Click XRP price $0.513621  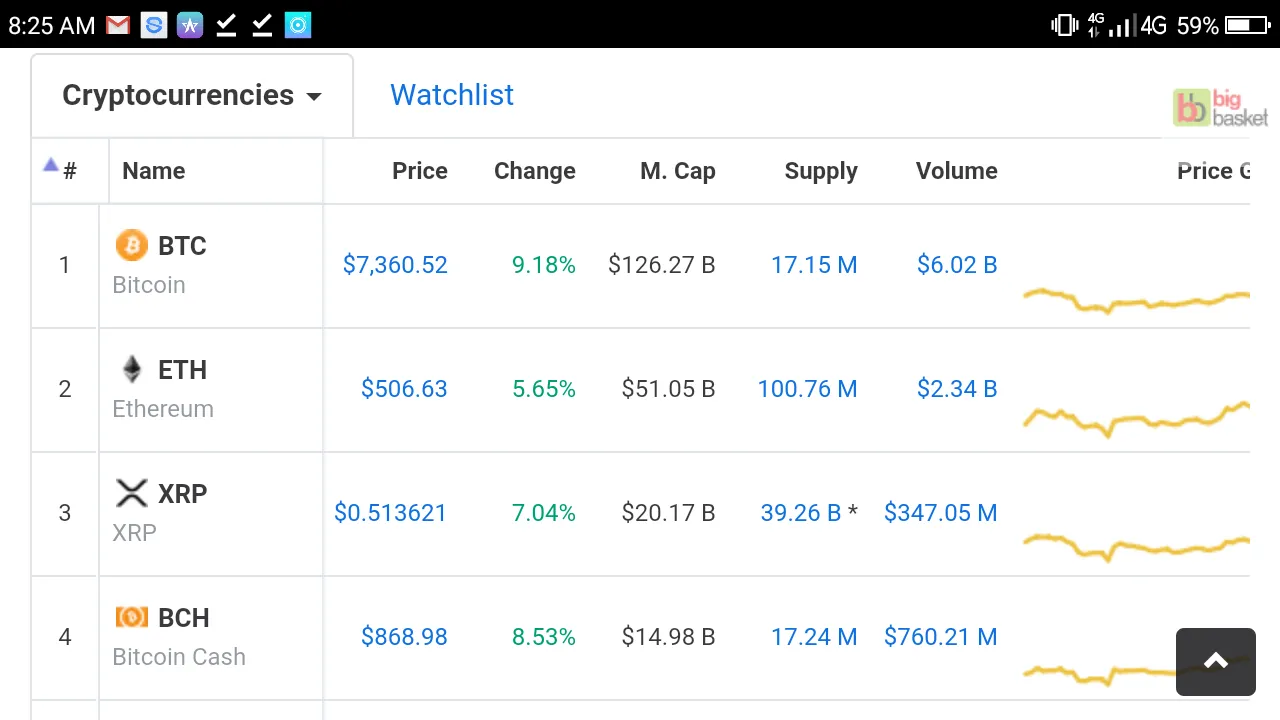coord(390,513)
